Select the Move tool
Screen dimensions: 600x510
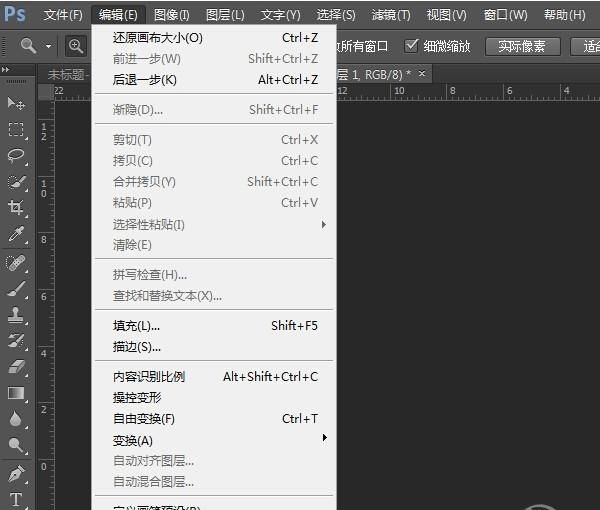click(16, 103)
